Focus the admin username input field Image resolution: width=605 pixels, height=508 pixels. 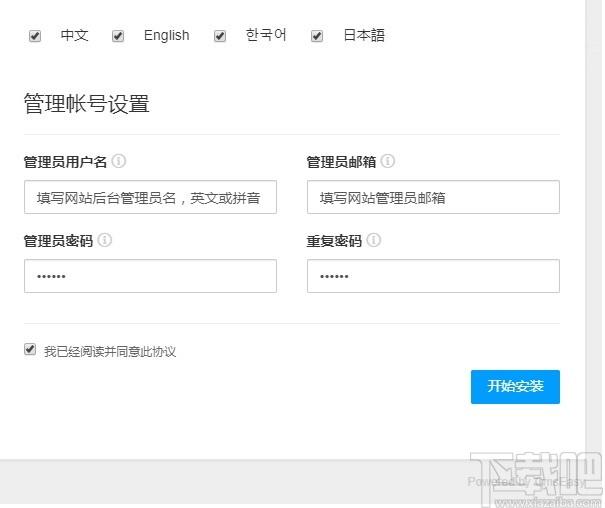[x=150, y=197]
